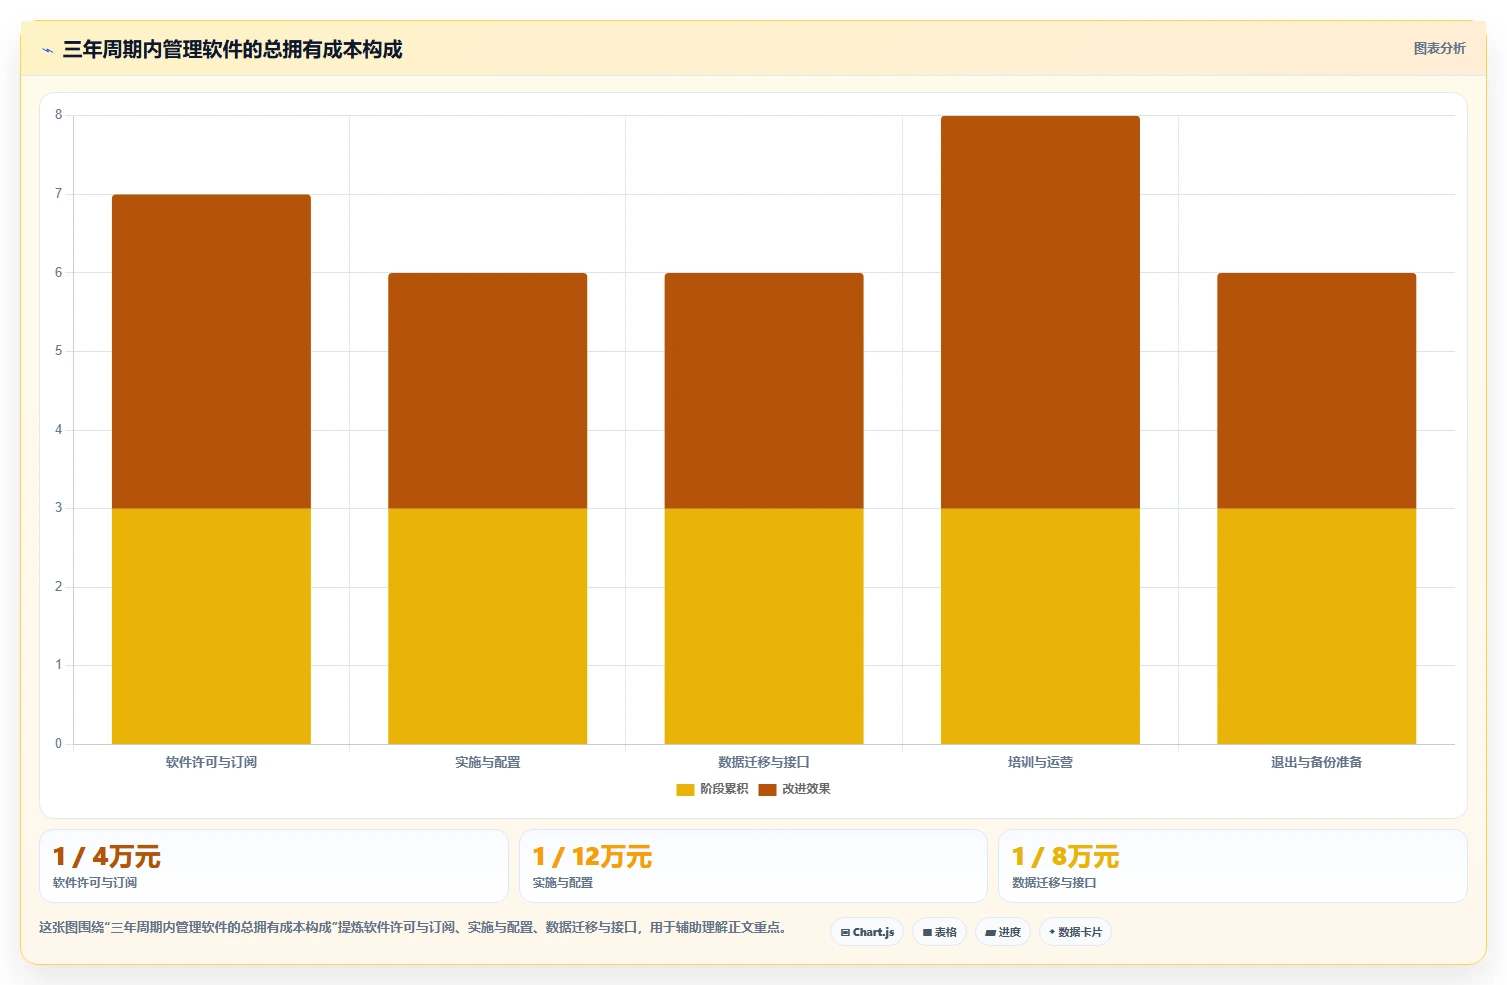Toggle the 阶段累积 yellow legend swatch
The image size is (1507, 985).
[685, 789]
